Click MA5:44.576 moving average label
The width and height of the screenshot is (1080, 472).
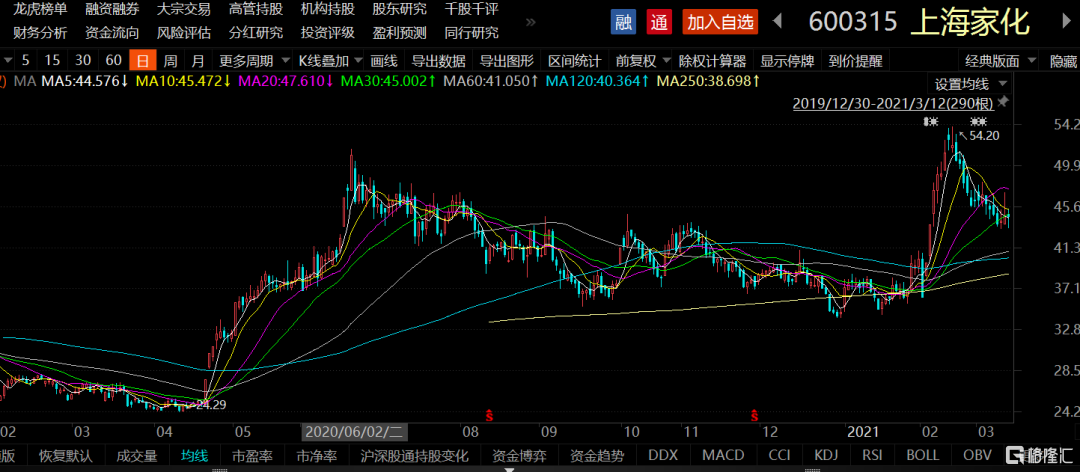85,81
